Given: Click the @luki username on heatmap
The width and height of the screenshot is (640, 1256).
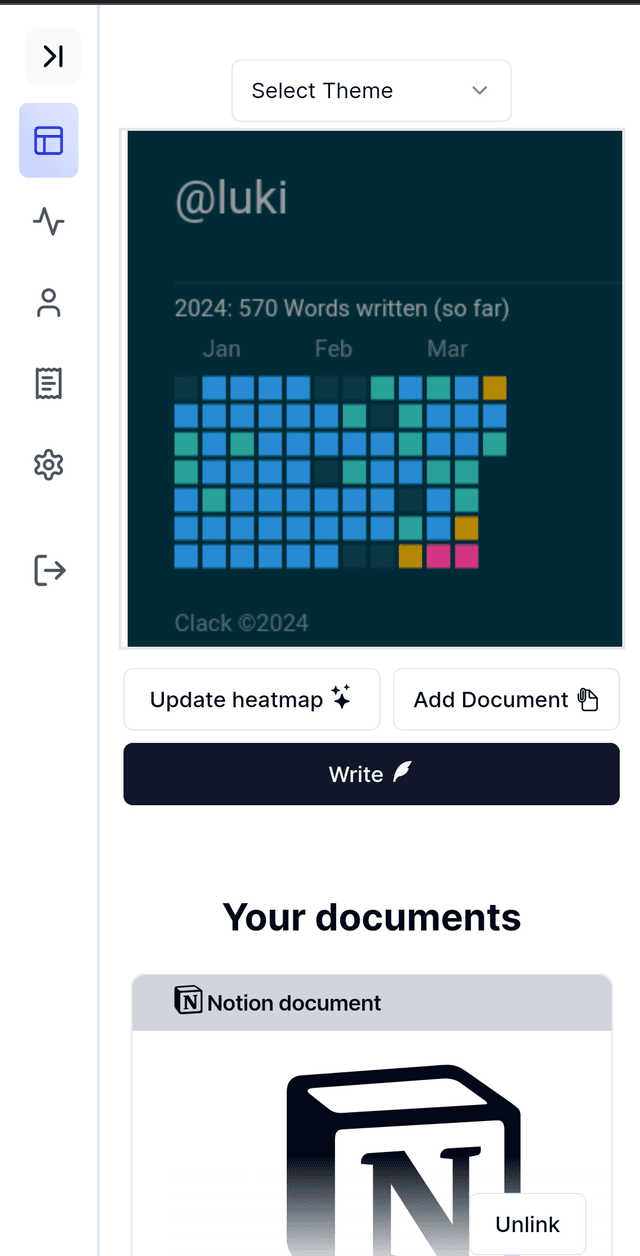Looking at the screenshot, I should click(231, 198).
